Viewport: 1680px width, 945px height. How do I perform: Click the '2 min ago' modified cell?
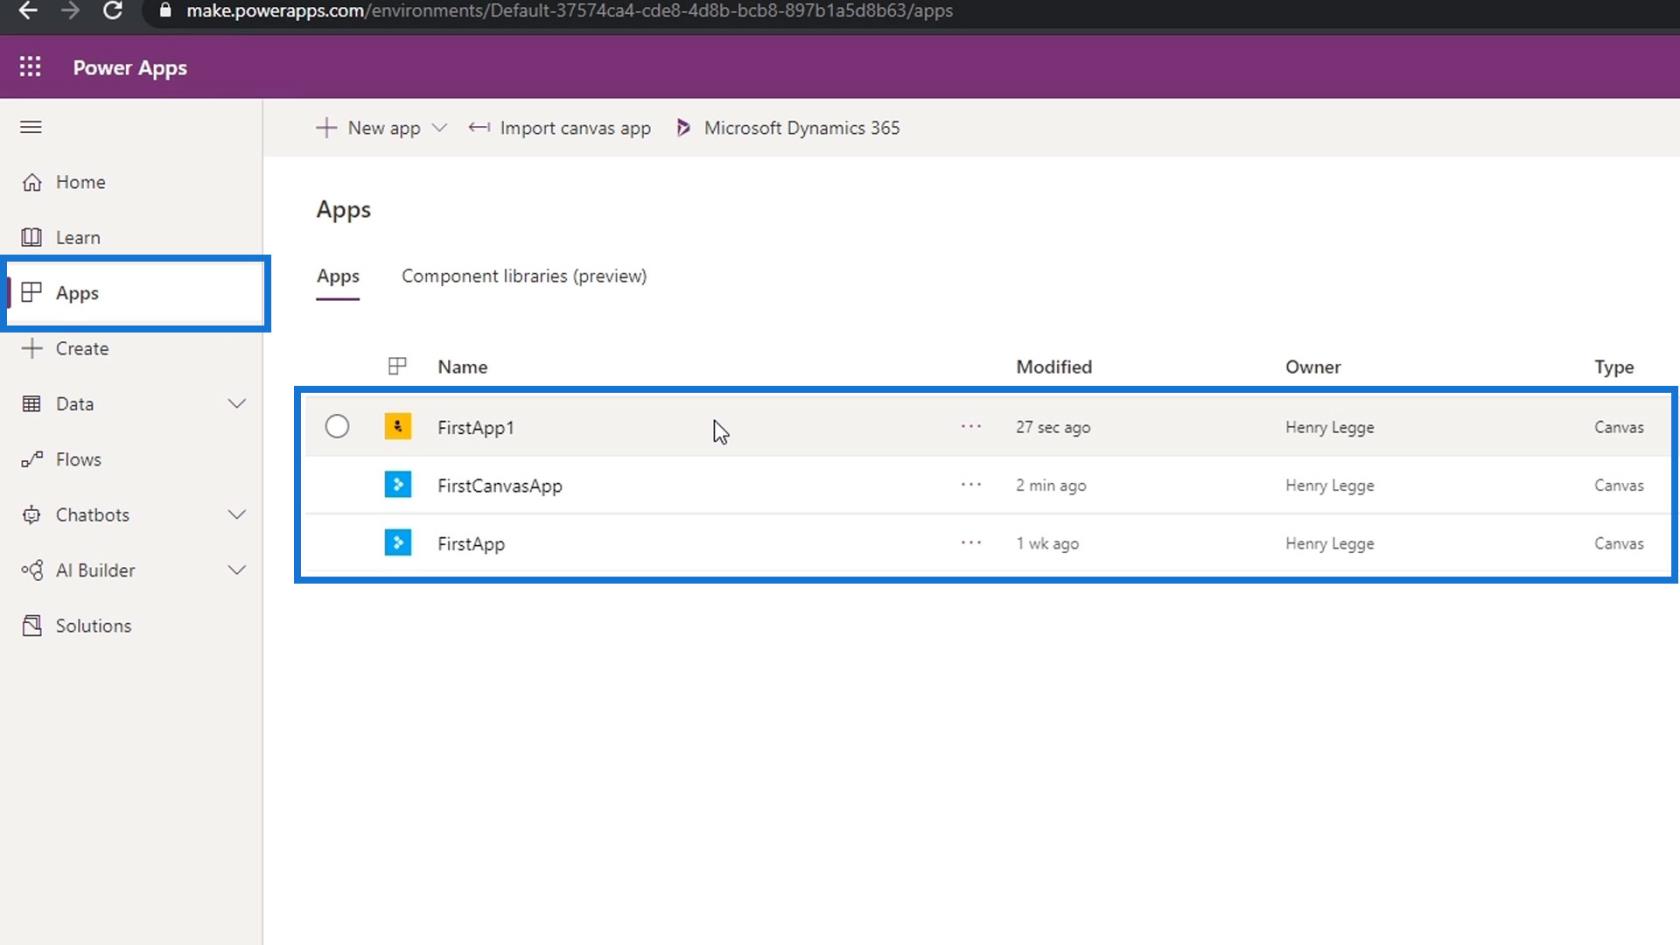(1051, 485)
